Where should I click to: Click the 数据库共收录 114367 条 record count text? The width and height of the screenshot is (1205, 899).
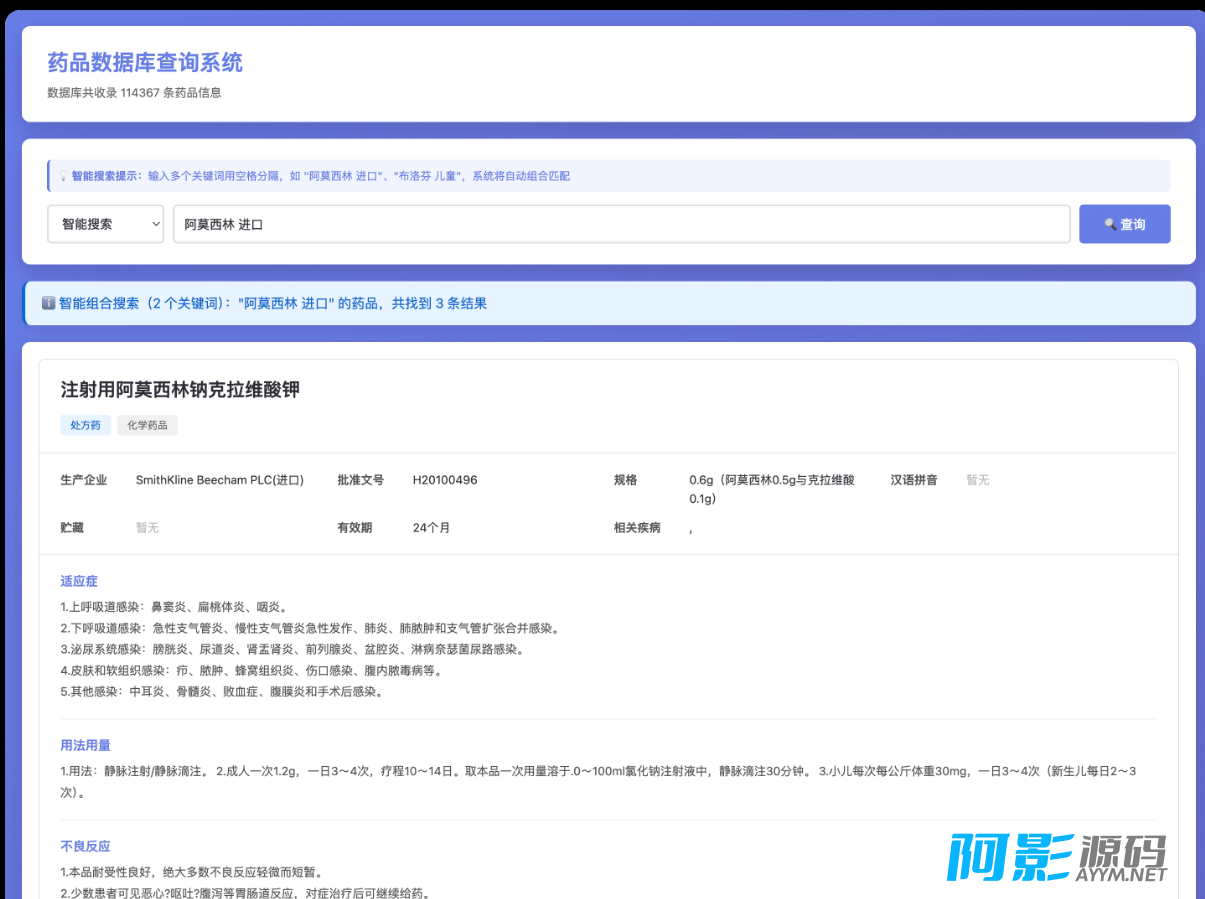click(x=134, y=93)
